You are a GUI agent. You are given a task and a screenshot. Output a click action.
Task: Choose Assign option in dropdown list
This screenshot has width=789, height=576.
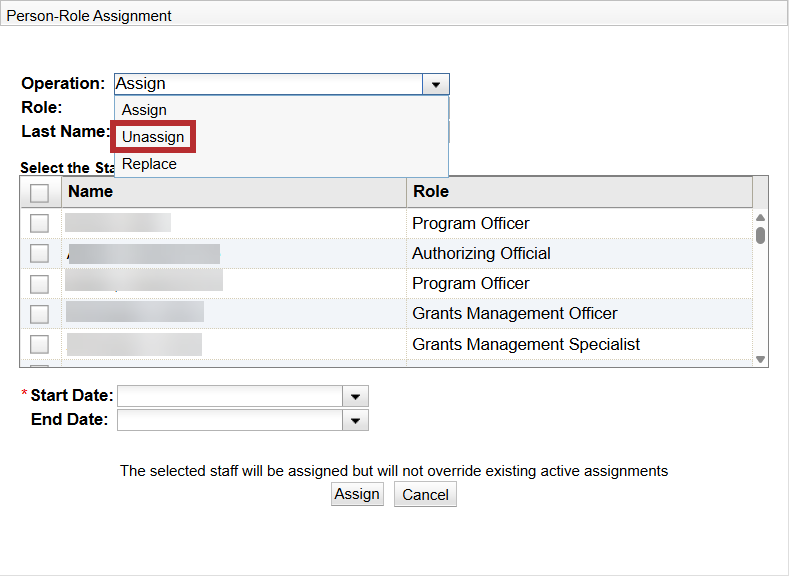[144, 110]
